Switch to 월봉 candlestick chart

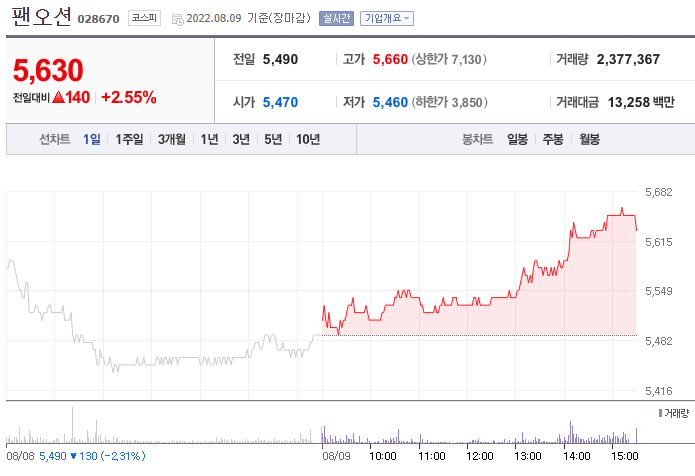(589, 139)
